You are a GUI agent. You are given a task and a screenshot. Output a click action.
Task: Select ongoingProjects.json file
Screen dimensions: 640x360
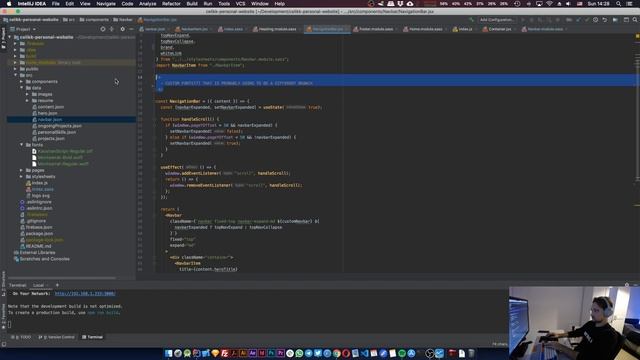60,126
